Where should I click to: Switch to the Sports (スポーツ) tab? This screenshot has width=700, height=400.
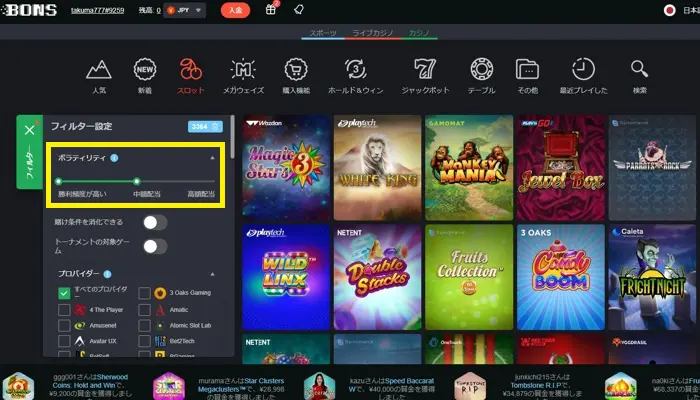323,33
